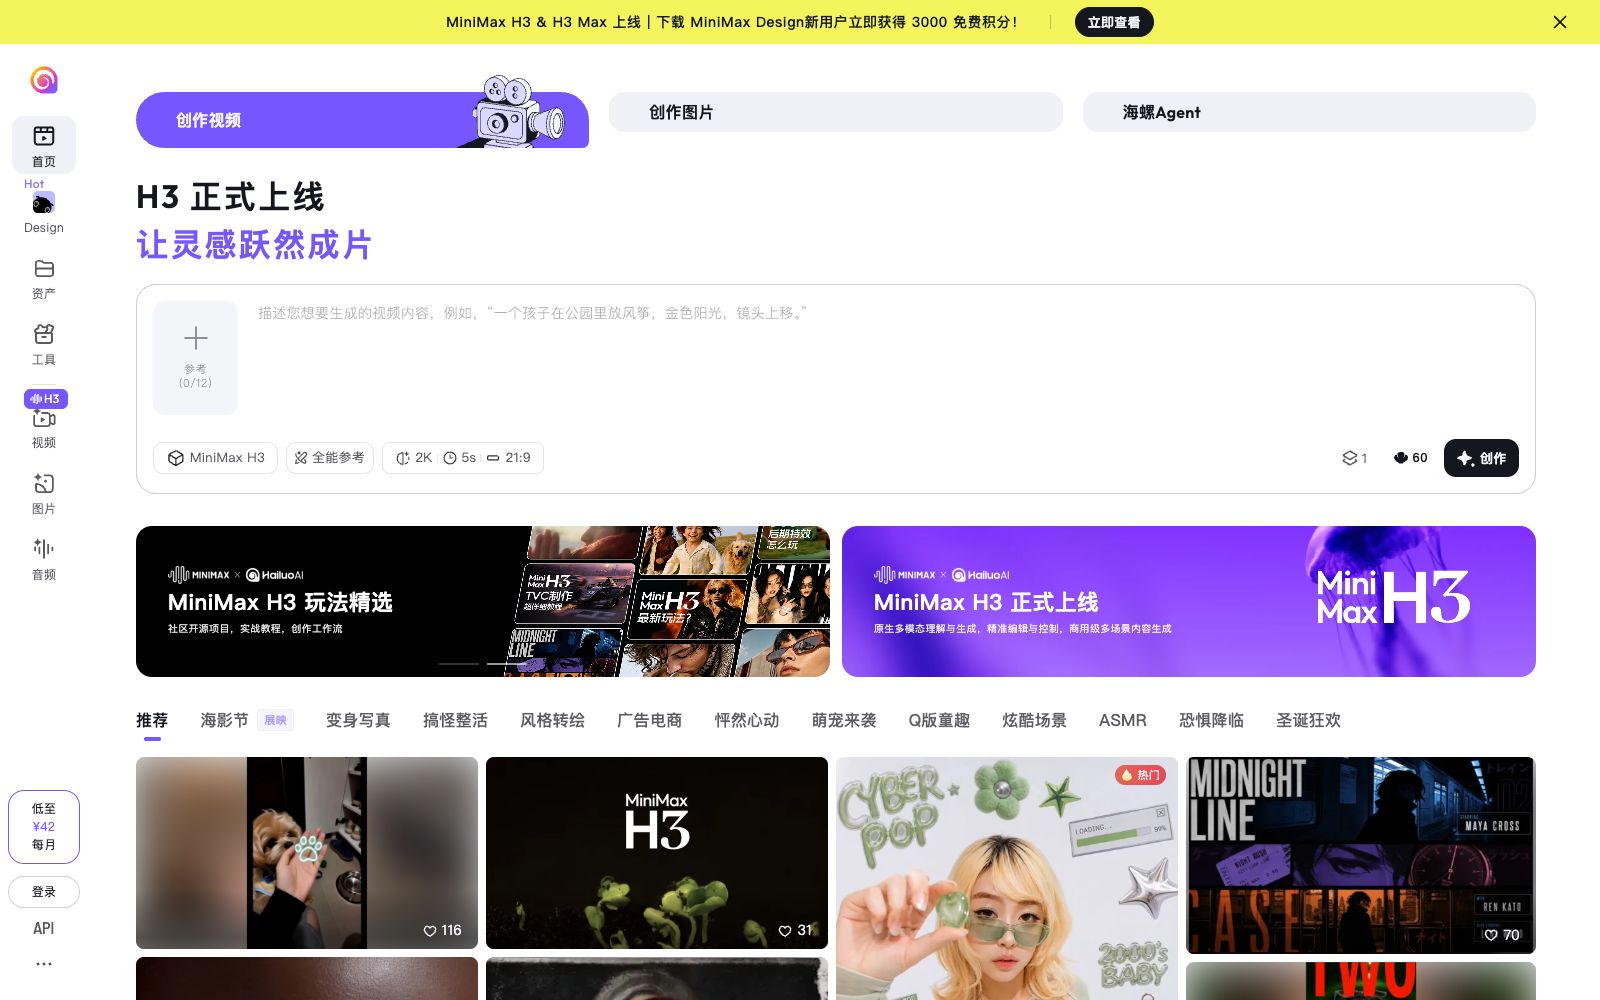This screenshot has width=1600, height=1000.
Task: Click the black 创作 generate button
Action: [x=1481, y=458]
